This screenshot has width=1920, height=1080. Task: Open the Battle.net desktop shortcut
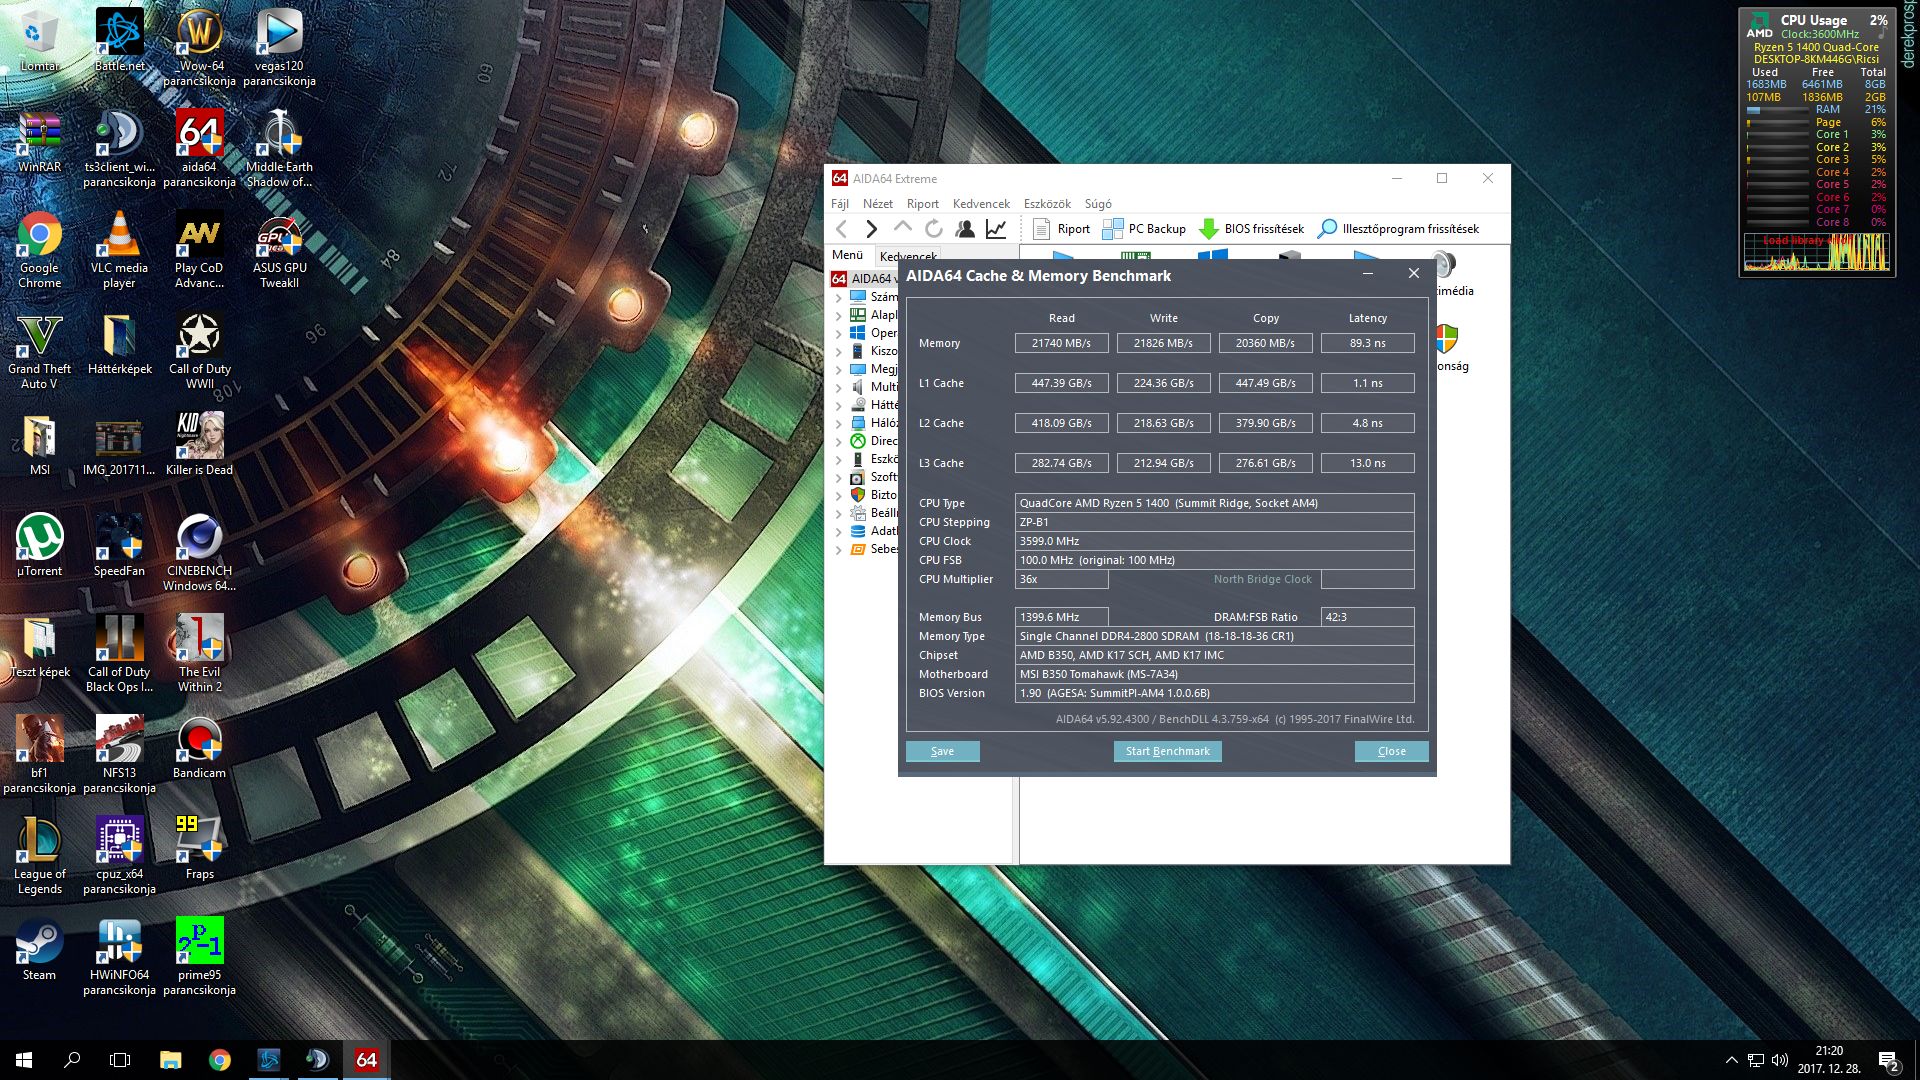[119, 40]
